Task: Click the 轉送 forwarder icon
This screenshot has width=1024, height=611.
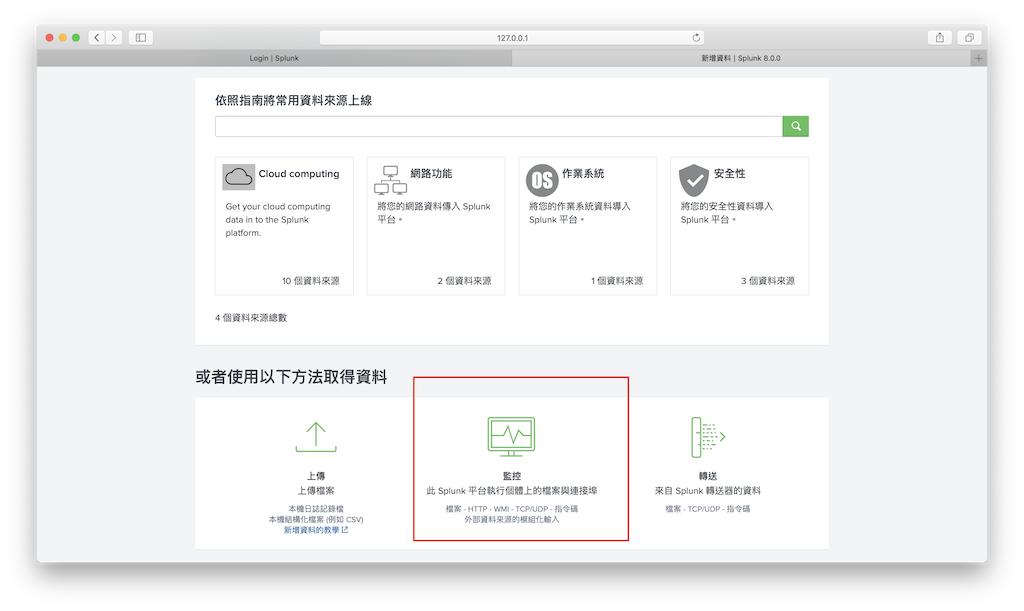Action: click(708, 437)
